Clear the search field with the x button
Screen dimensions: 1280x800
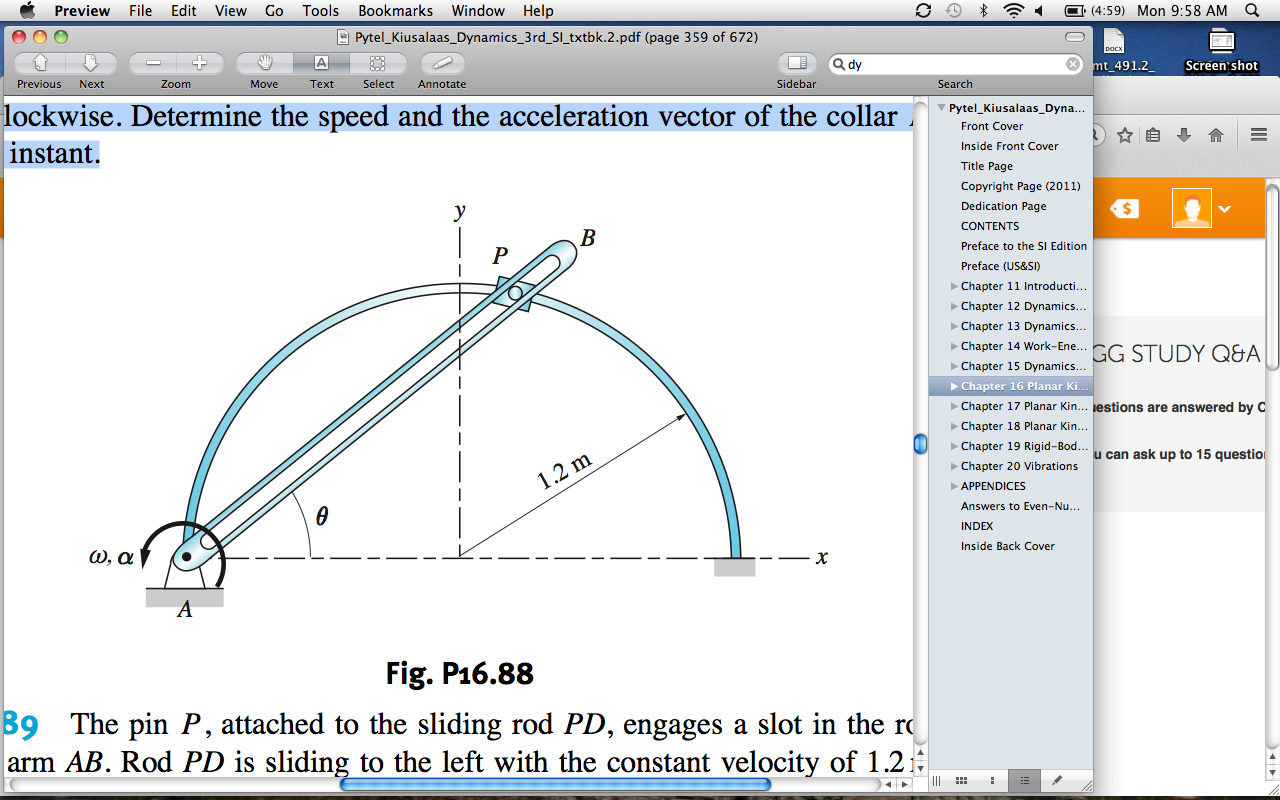pyautogui.click(x=1073, y=63)
